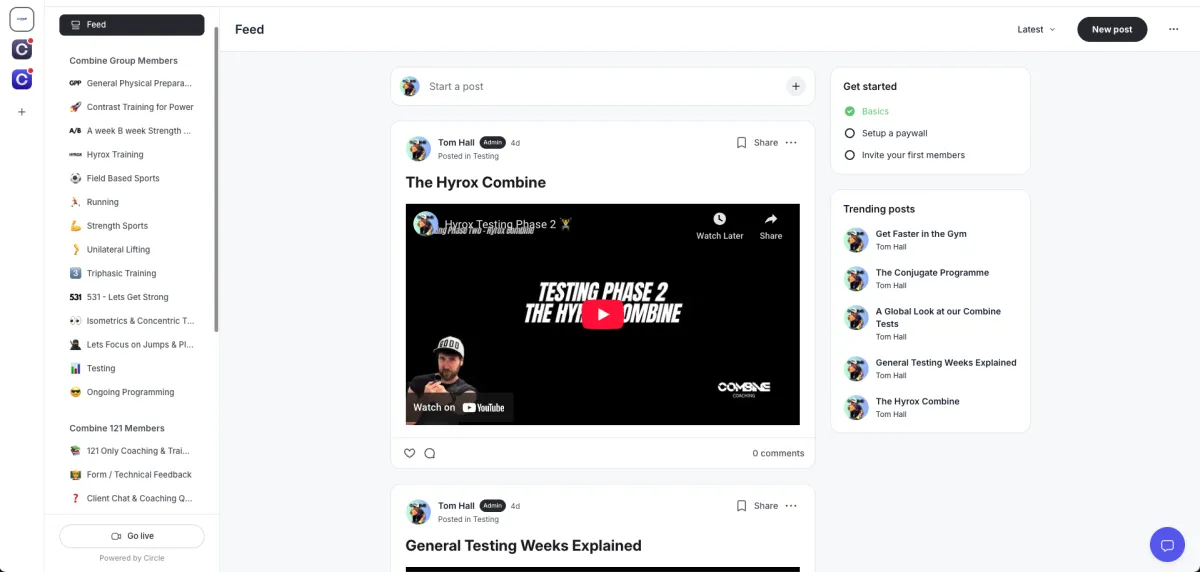This screenshot has width=1200, height=572.
Task: Open Client Chat & Coaching space
Action: [x=132, y=498]
